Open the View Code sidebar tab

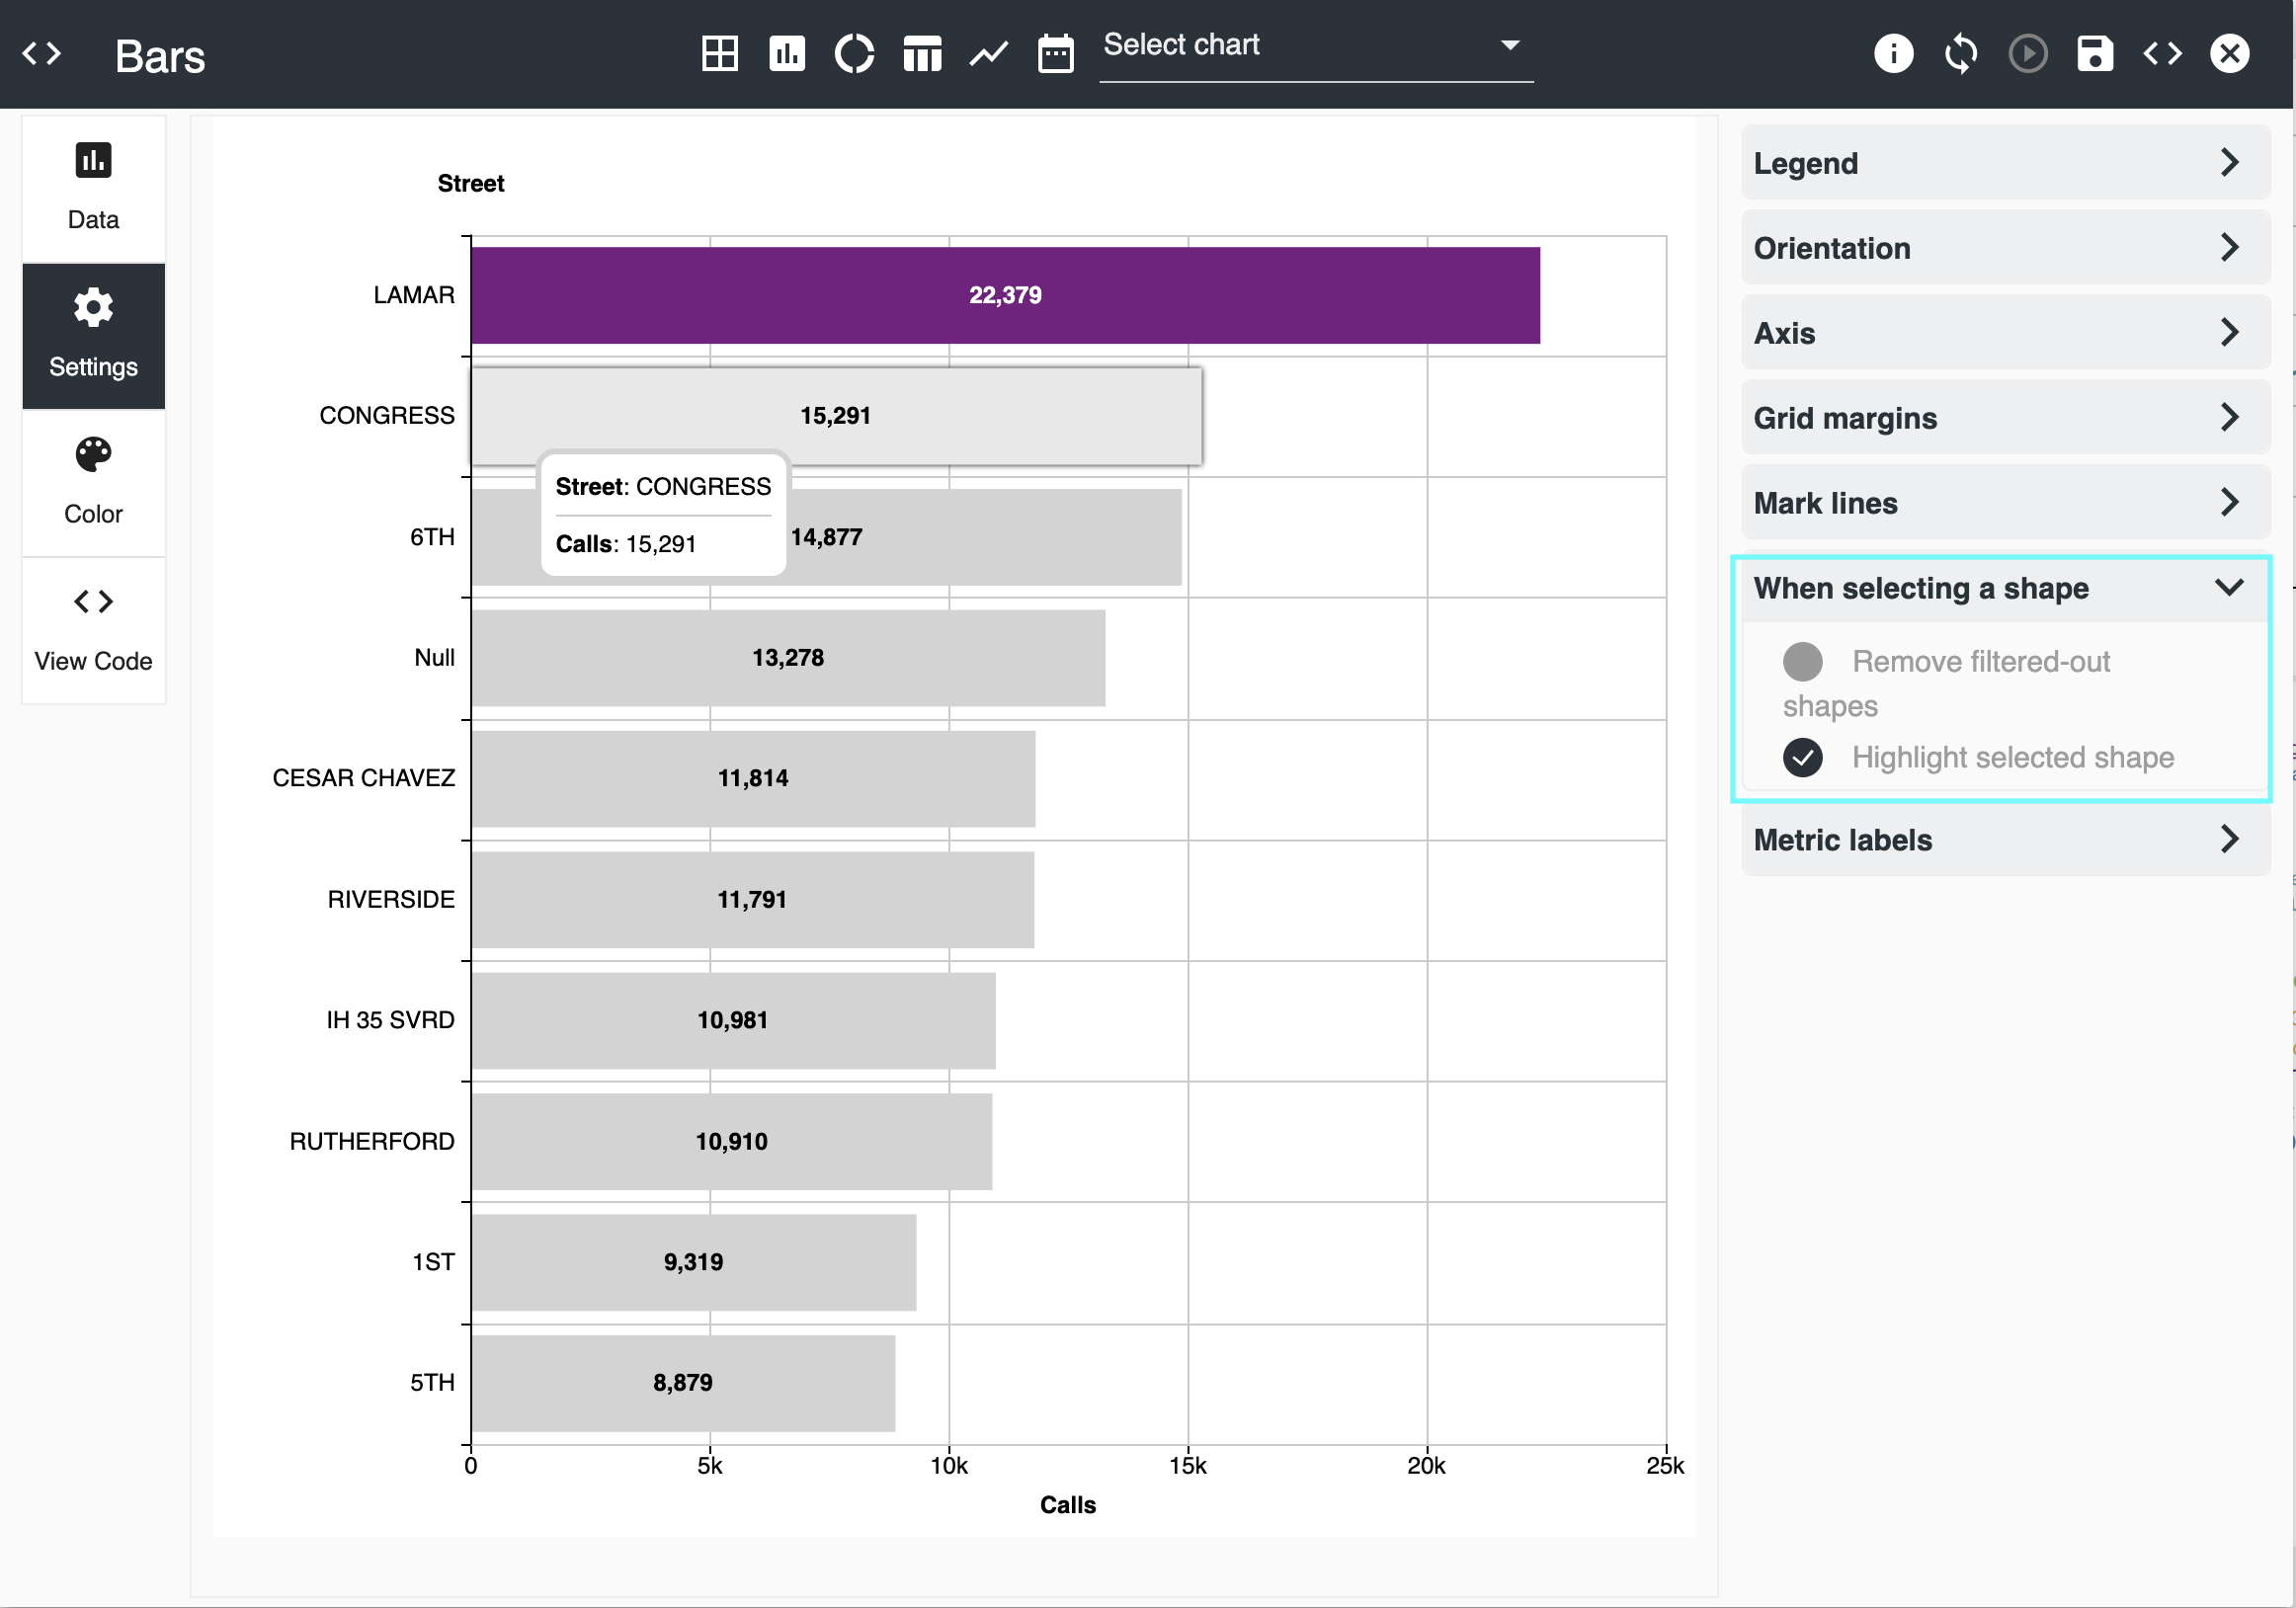pos(93,630)
